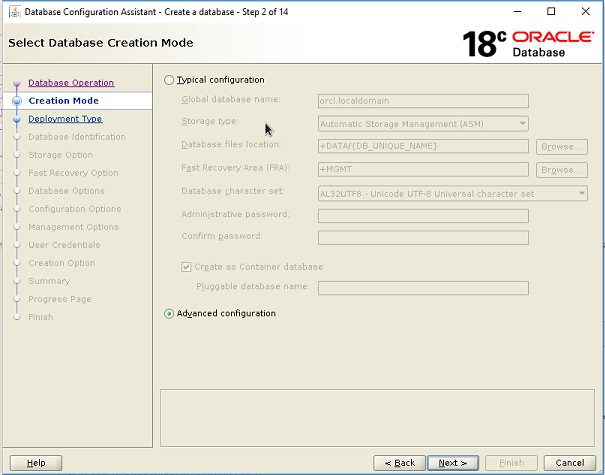Go to previous step with Back
This screenshot has width=605, height=475.
pos(399,463)
